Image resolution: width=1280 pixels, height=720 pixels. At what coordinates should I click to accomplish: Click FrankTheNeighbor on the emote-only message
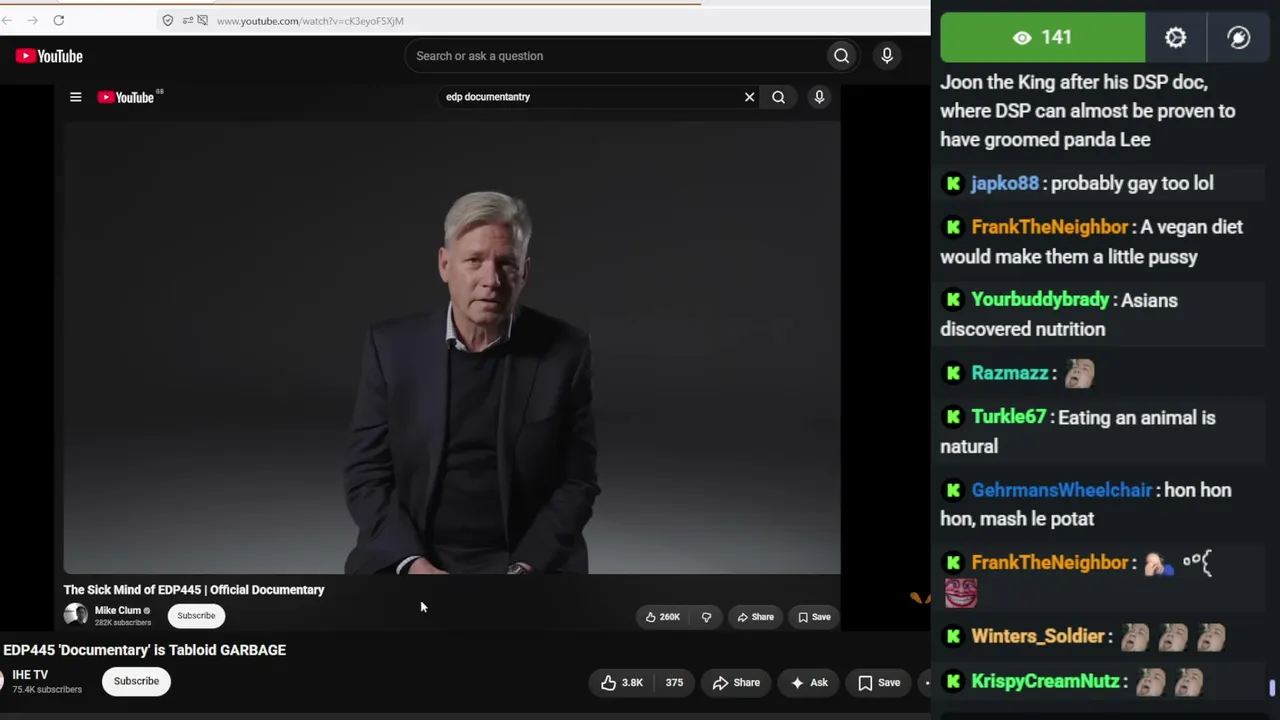click(1050, 563)
